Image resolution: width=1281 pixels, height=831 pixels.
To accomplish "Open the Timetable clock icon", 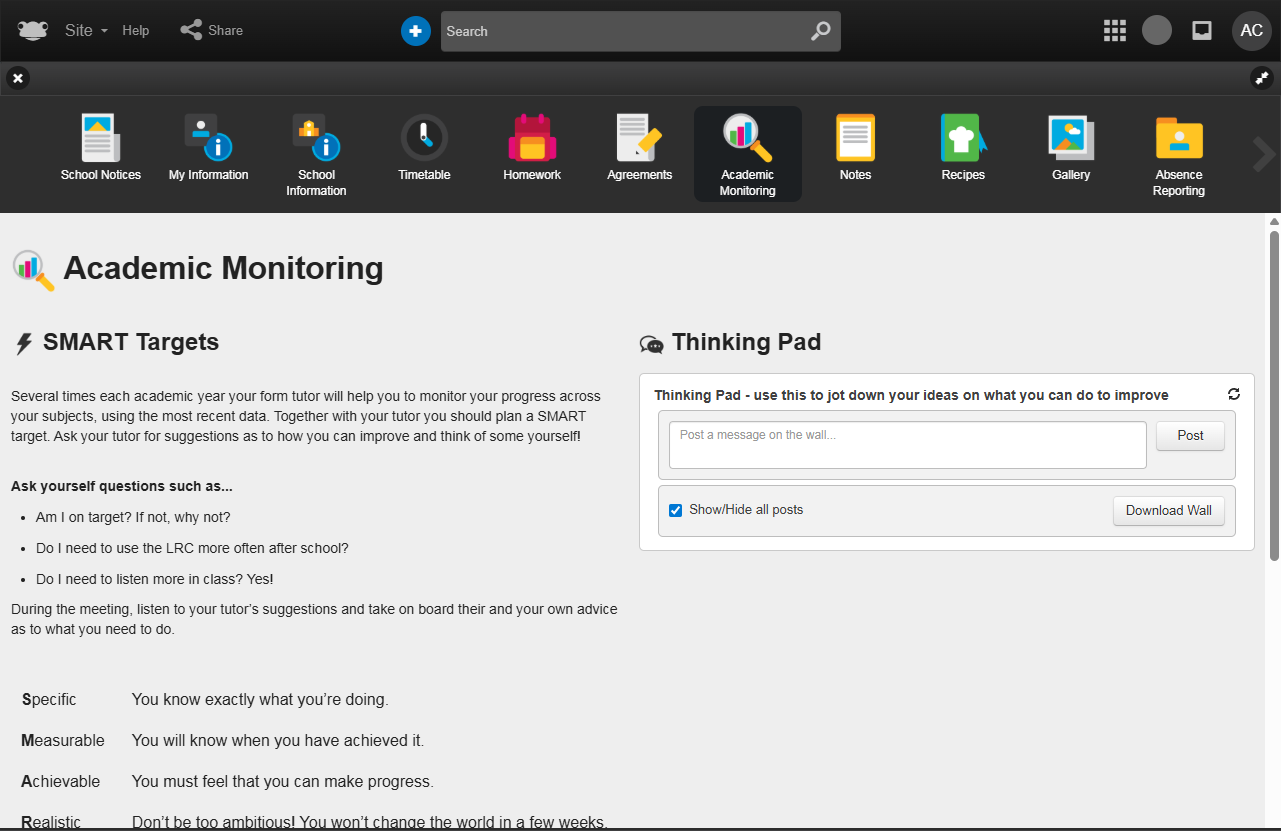I will [424, 139].
